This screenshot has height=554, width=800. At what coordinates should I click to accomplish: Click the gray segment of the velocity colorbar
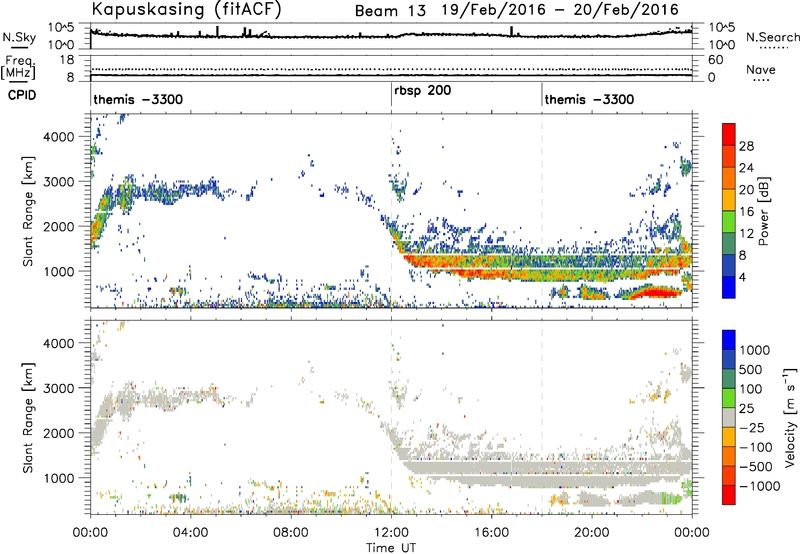(x=729, y=418)
